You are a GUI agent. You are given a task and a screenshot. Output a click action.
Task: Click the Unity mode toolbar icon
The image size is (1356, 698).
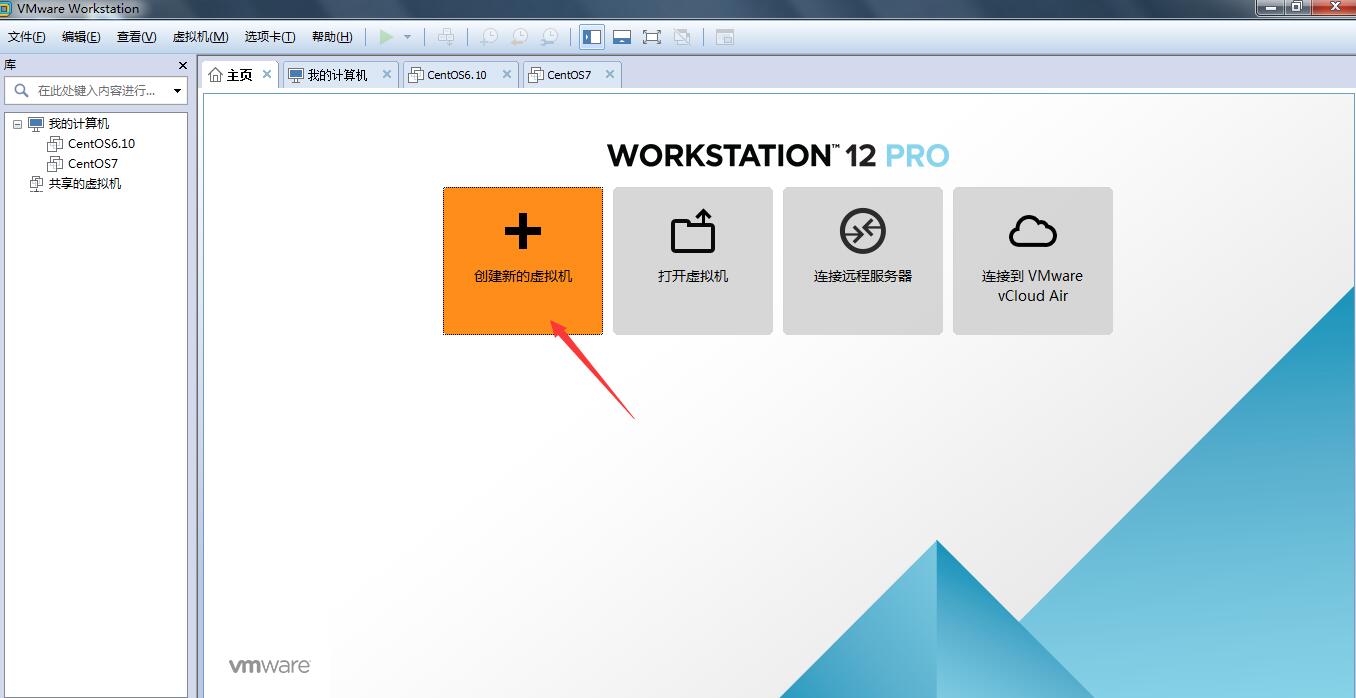[682, 37]
